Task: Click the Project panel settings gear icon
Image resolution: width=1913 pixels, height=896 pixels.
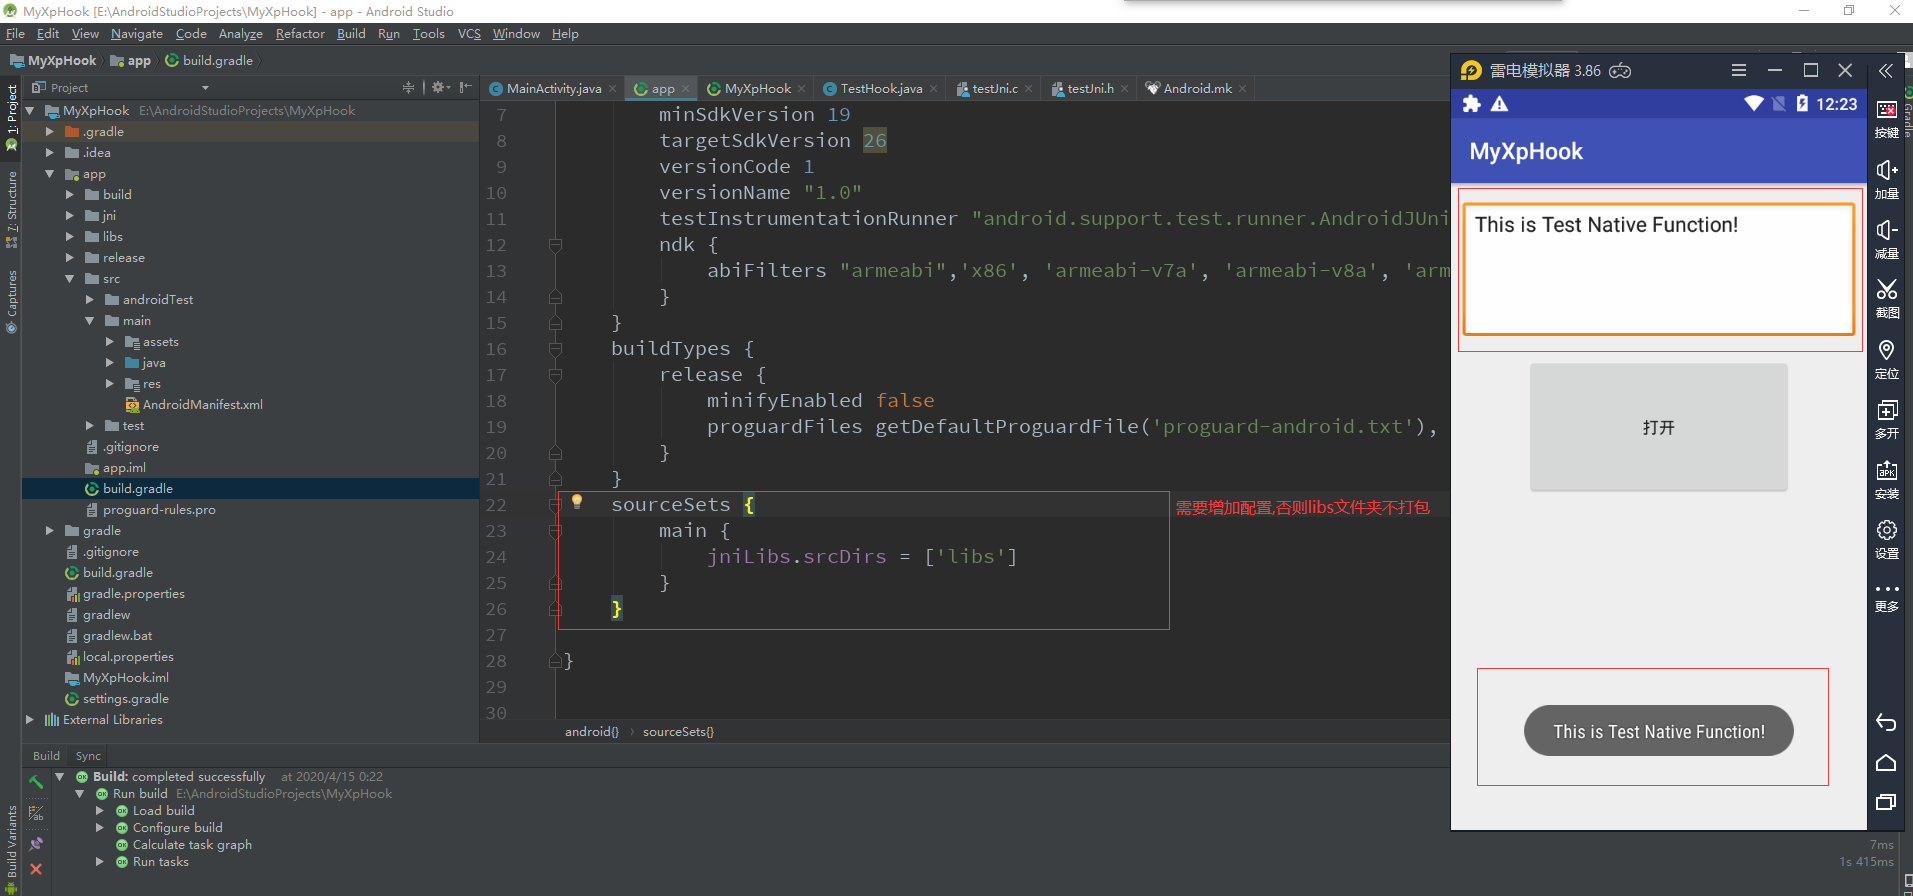Action: (x=438, y=88)
